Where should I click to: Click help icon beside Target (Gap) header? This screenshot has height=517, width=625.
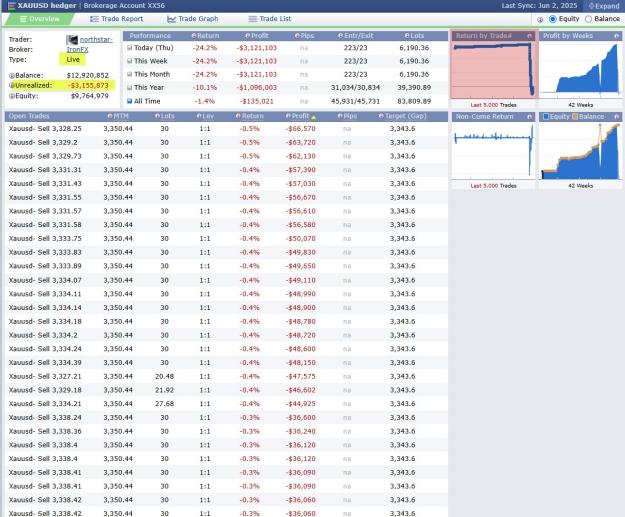[x=381, y=116]
